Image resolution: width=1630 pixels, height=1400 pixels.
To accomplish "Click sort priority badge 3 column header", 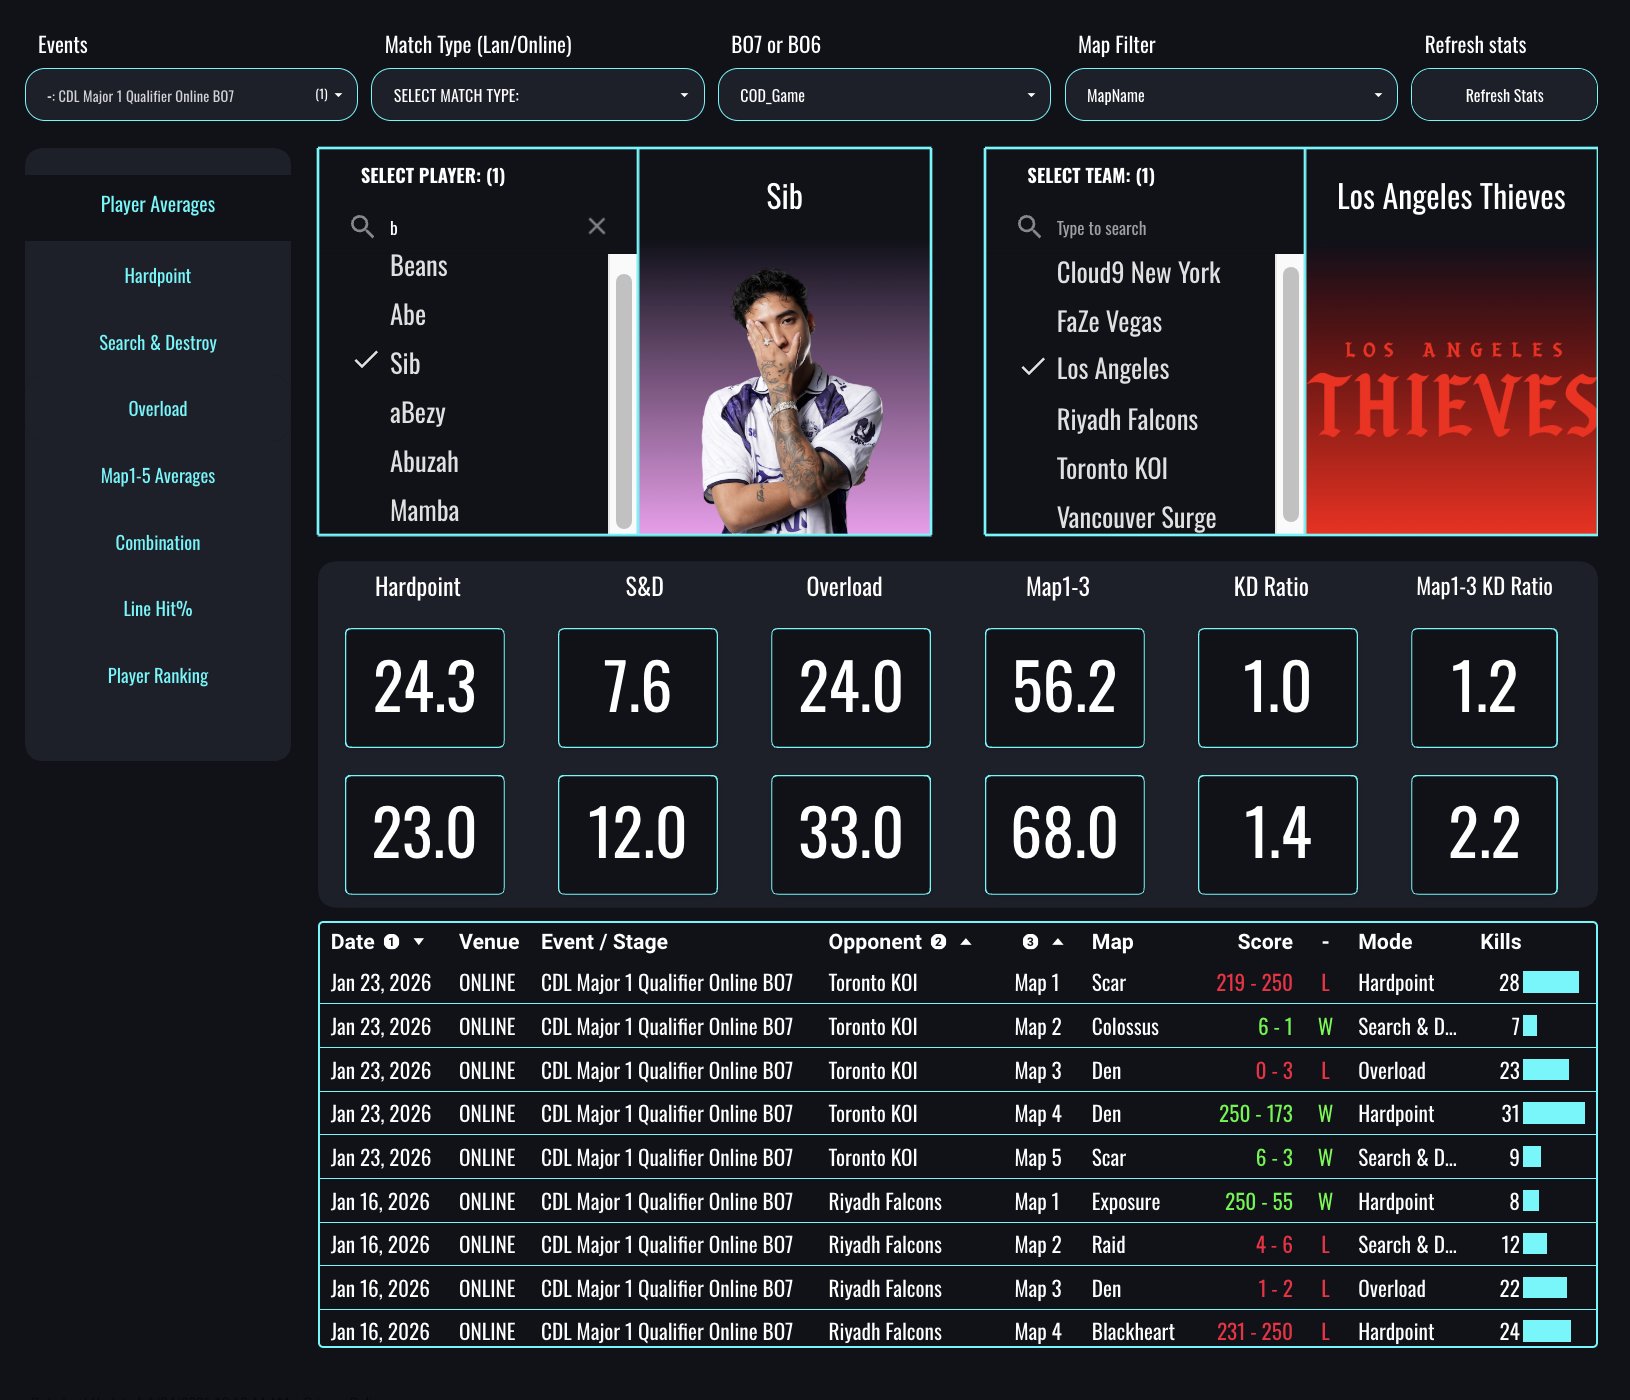I will (1030, 942).
